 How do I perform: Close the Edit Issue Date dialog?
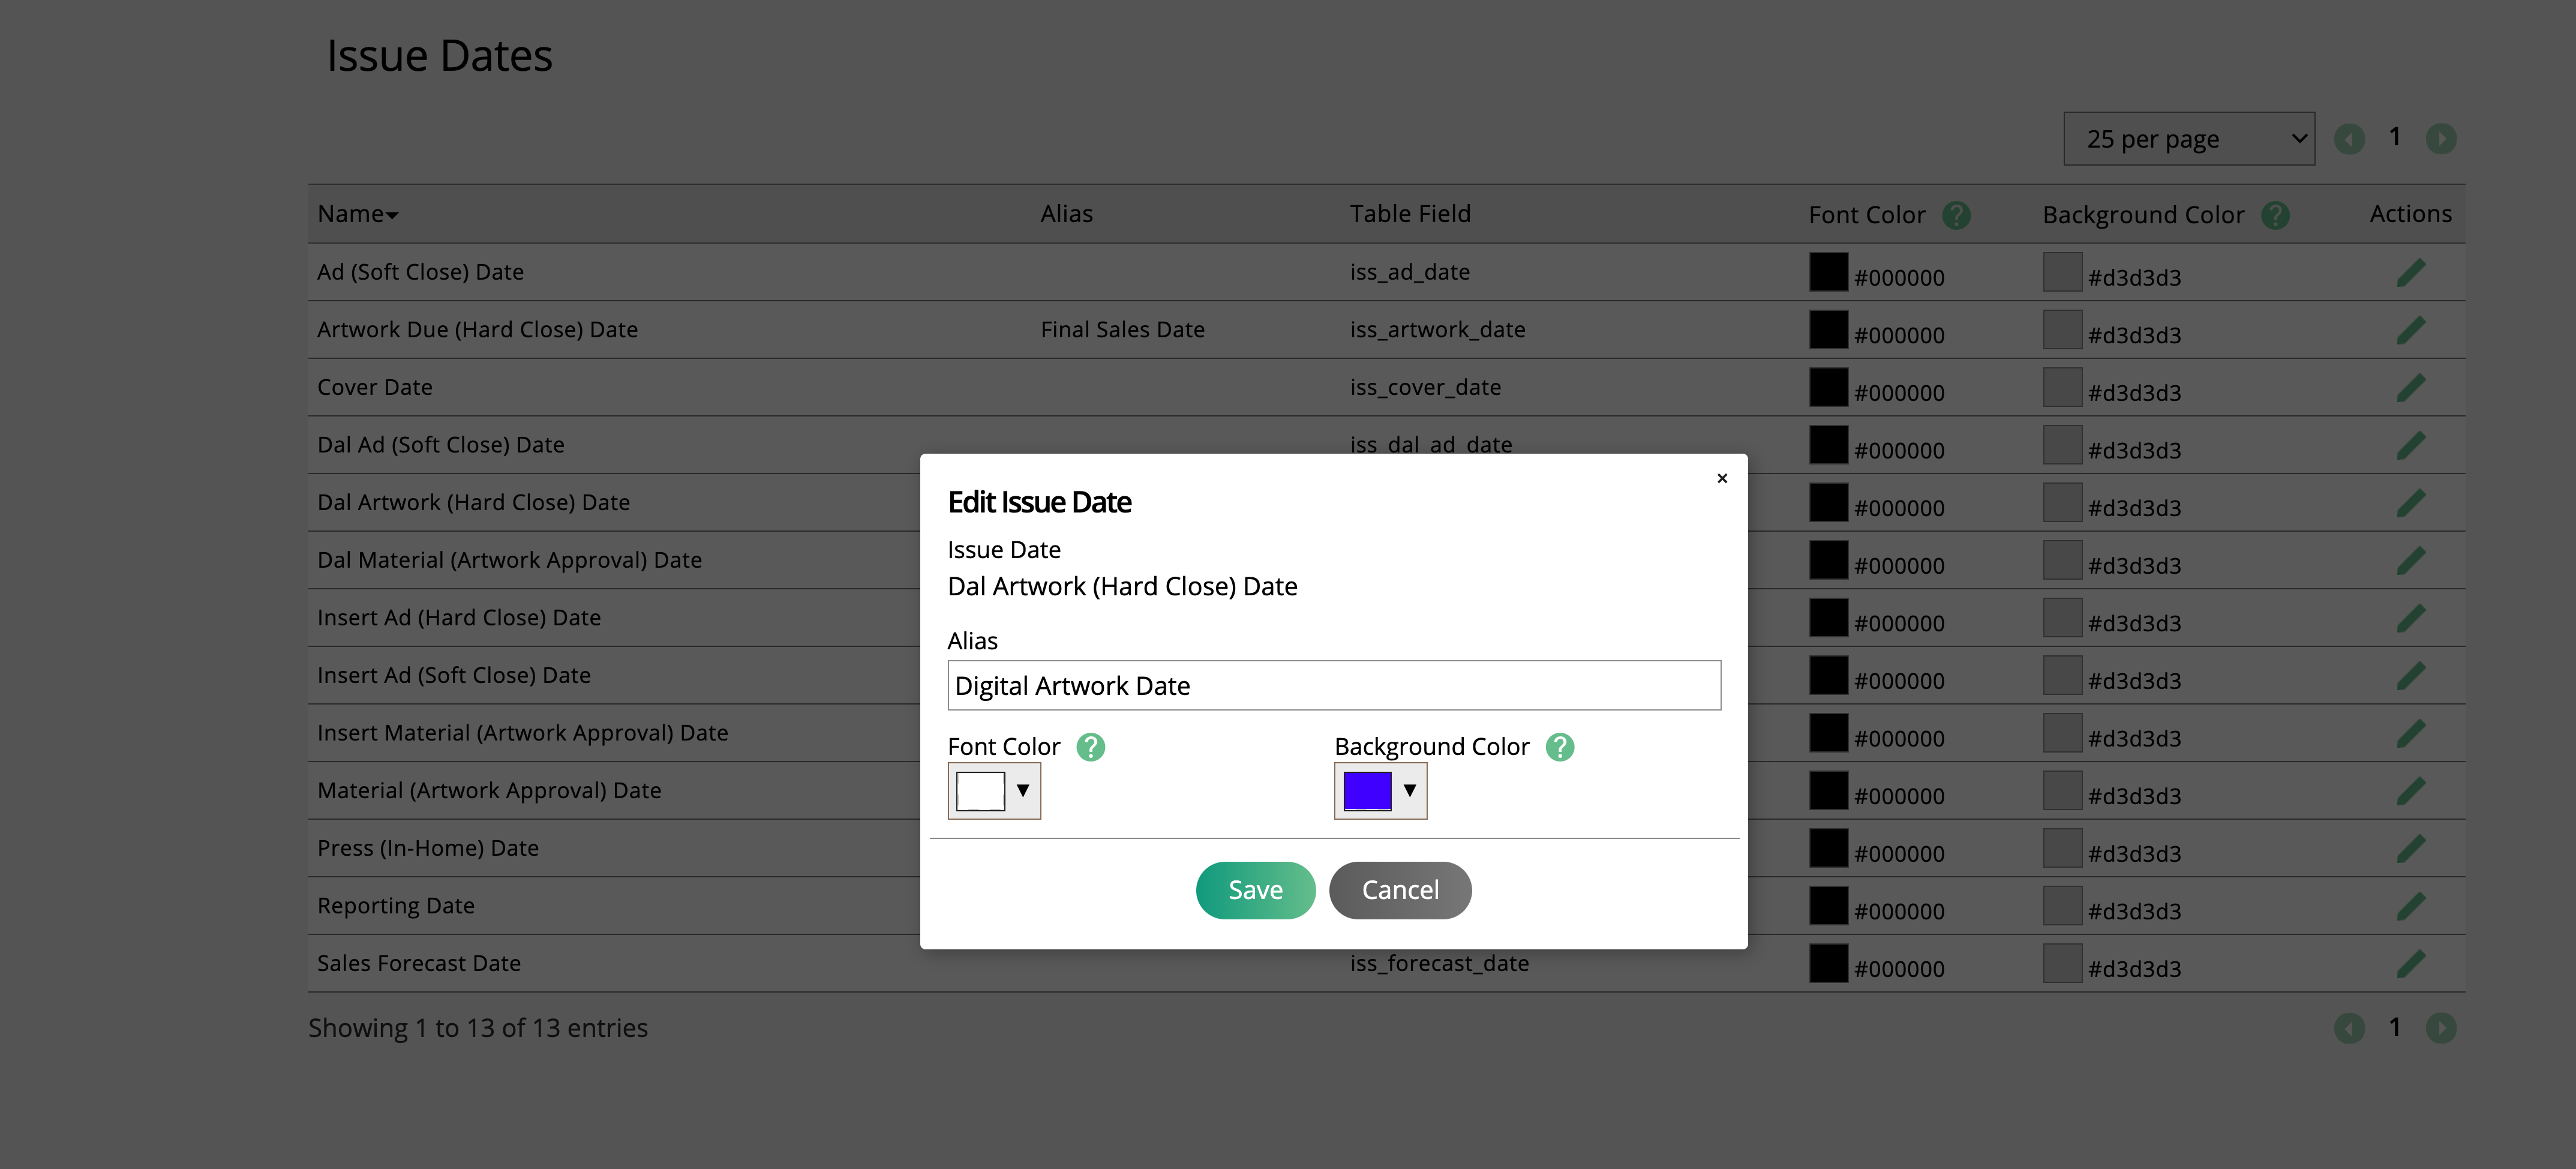[x=1722, y=478]
